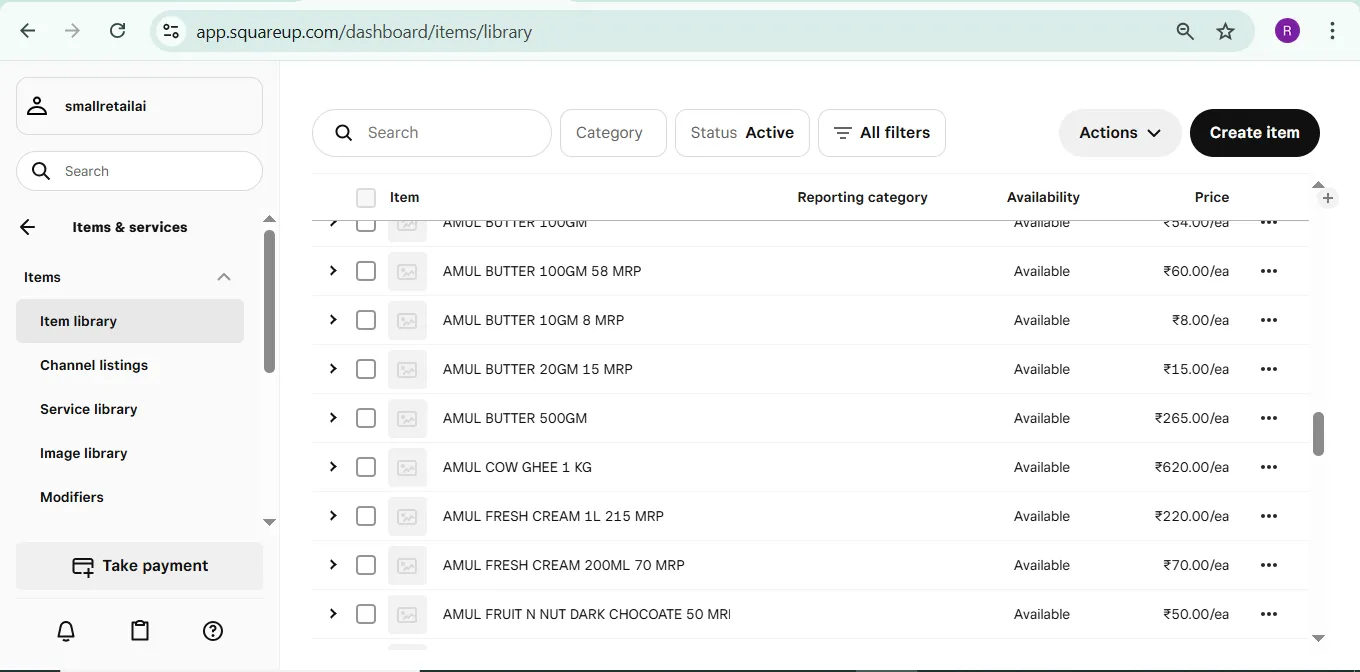Image resolution: width=1360 pixels, height=672 pixels.
Task: Reload the page with refresh icon
Action: pyautogui.click(x=117, y=31)
